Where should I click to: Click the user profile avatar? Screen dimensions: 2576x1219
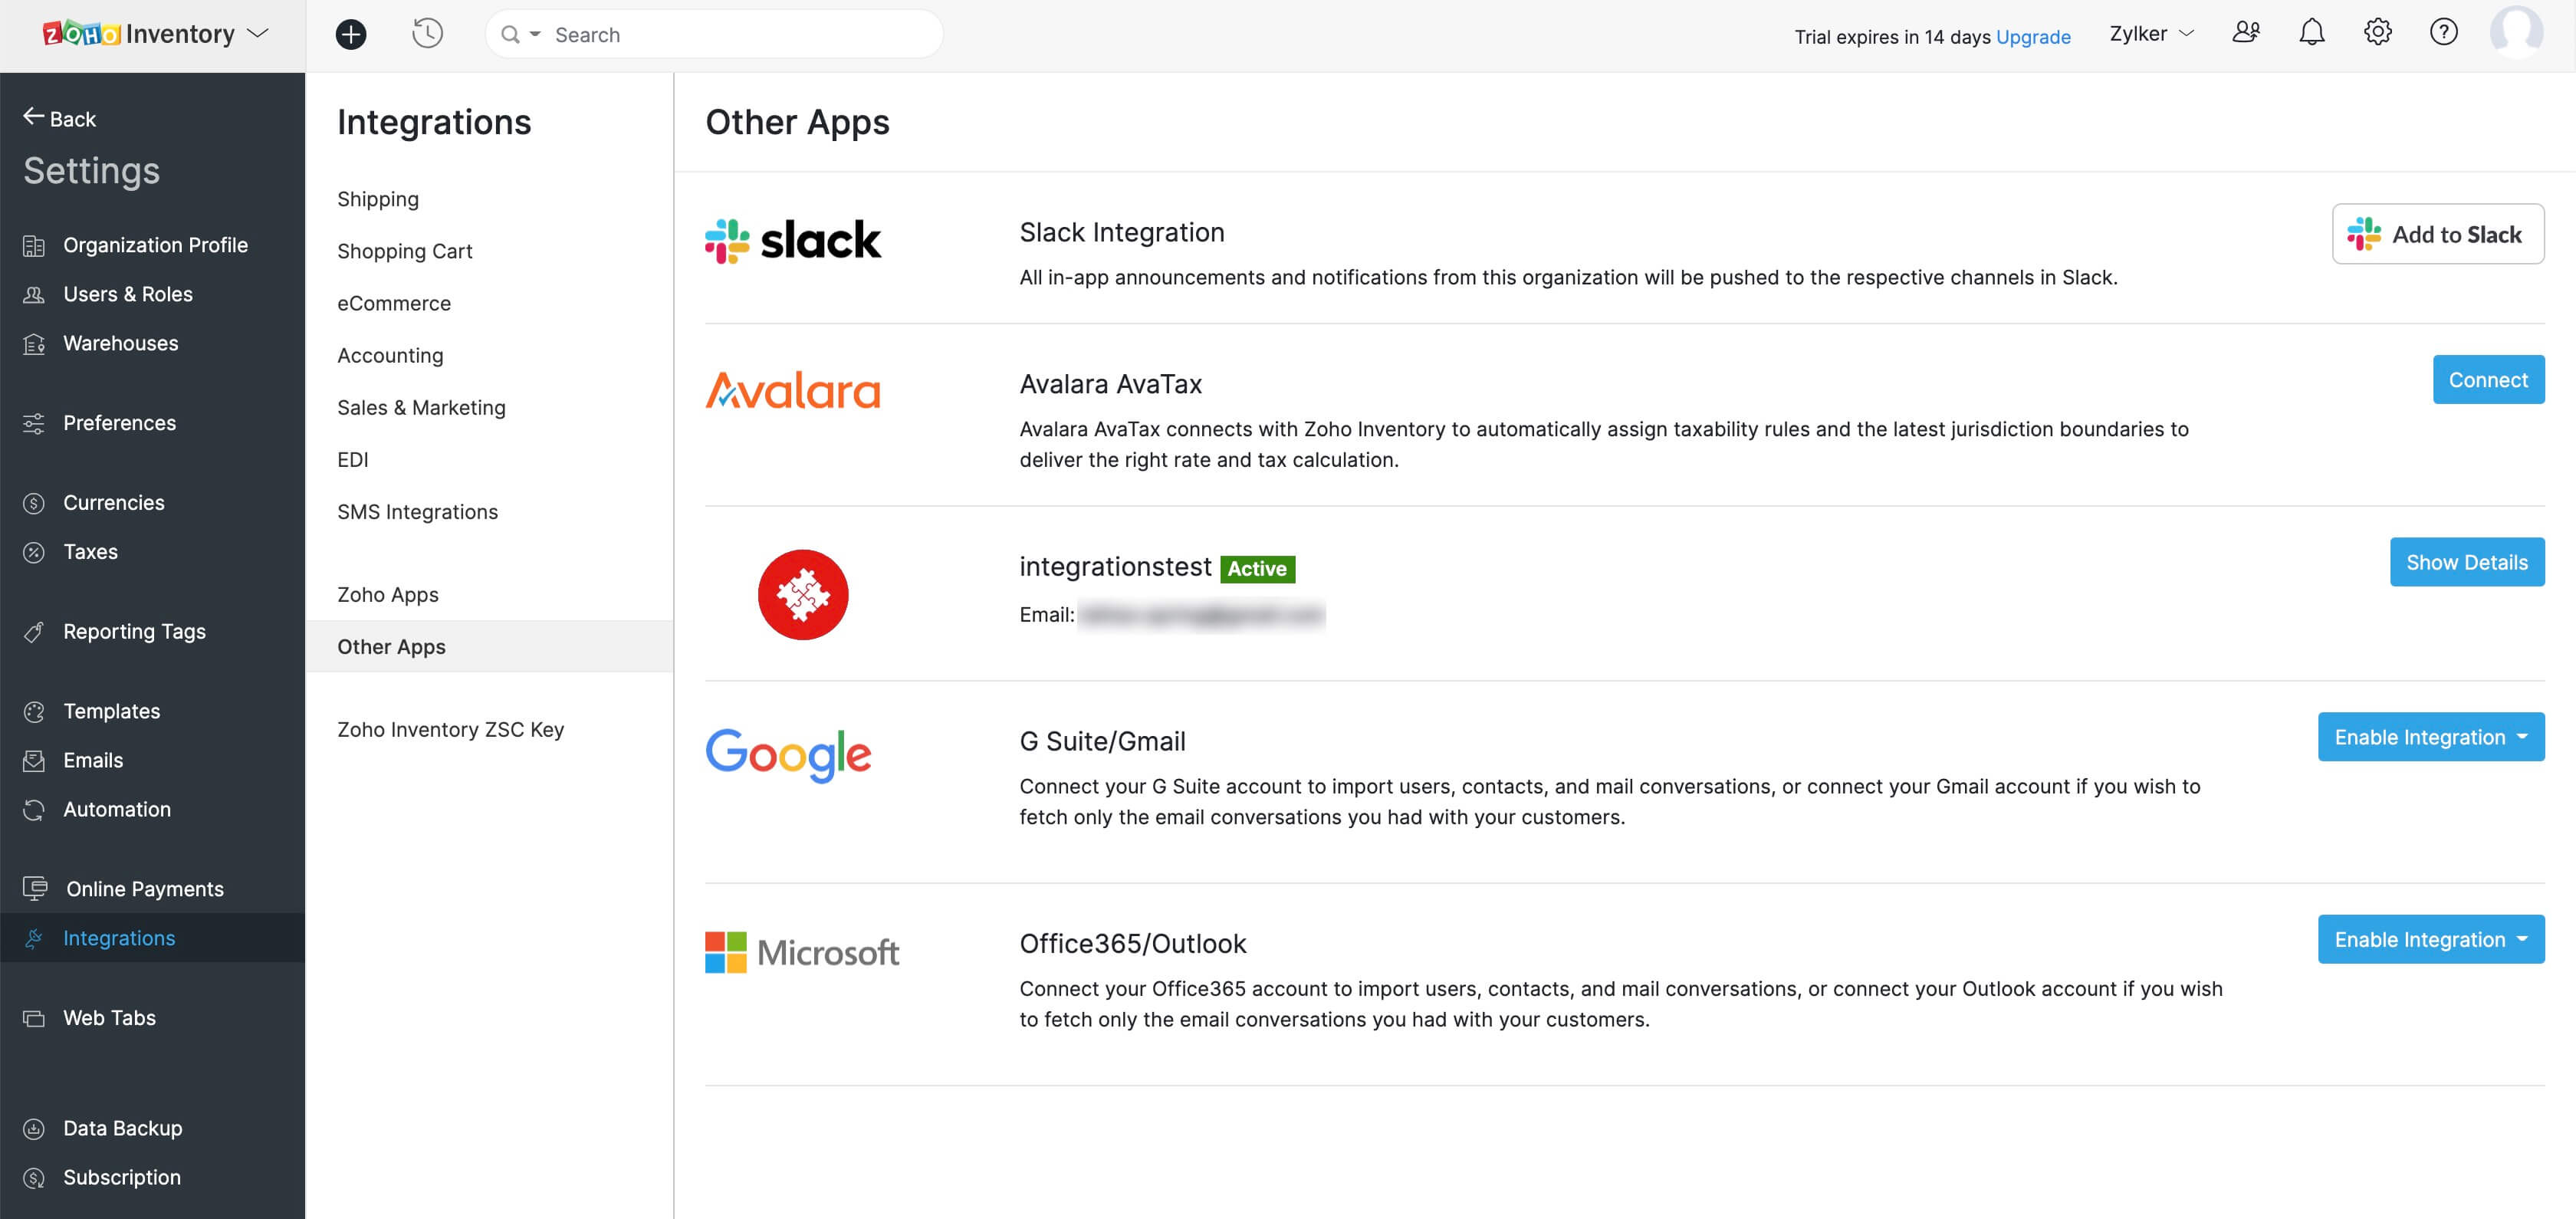click(2516, 33)
